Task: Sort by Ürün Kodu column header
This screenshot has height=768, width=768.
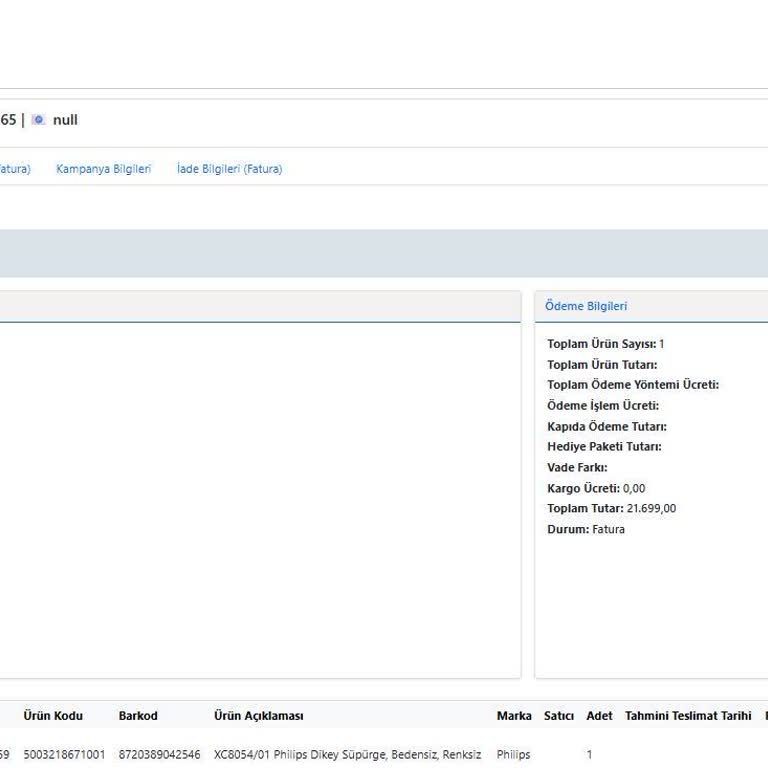Action: (x=53, y=716)
